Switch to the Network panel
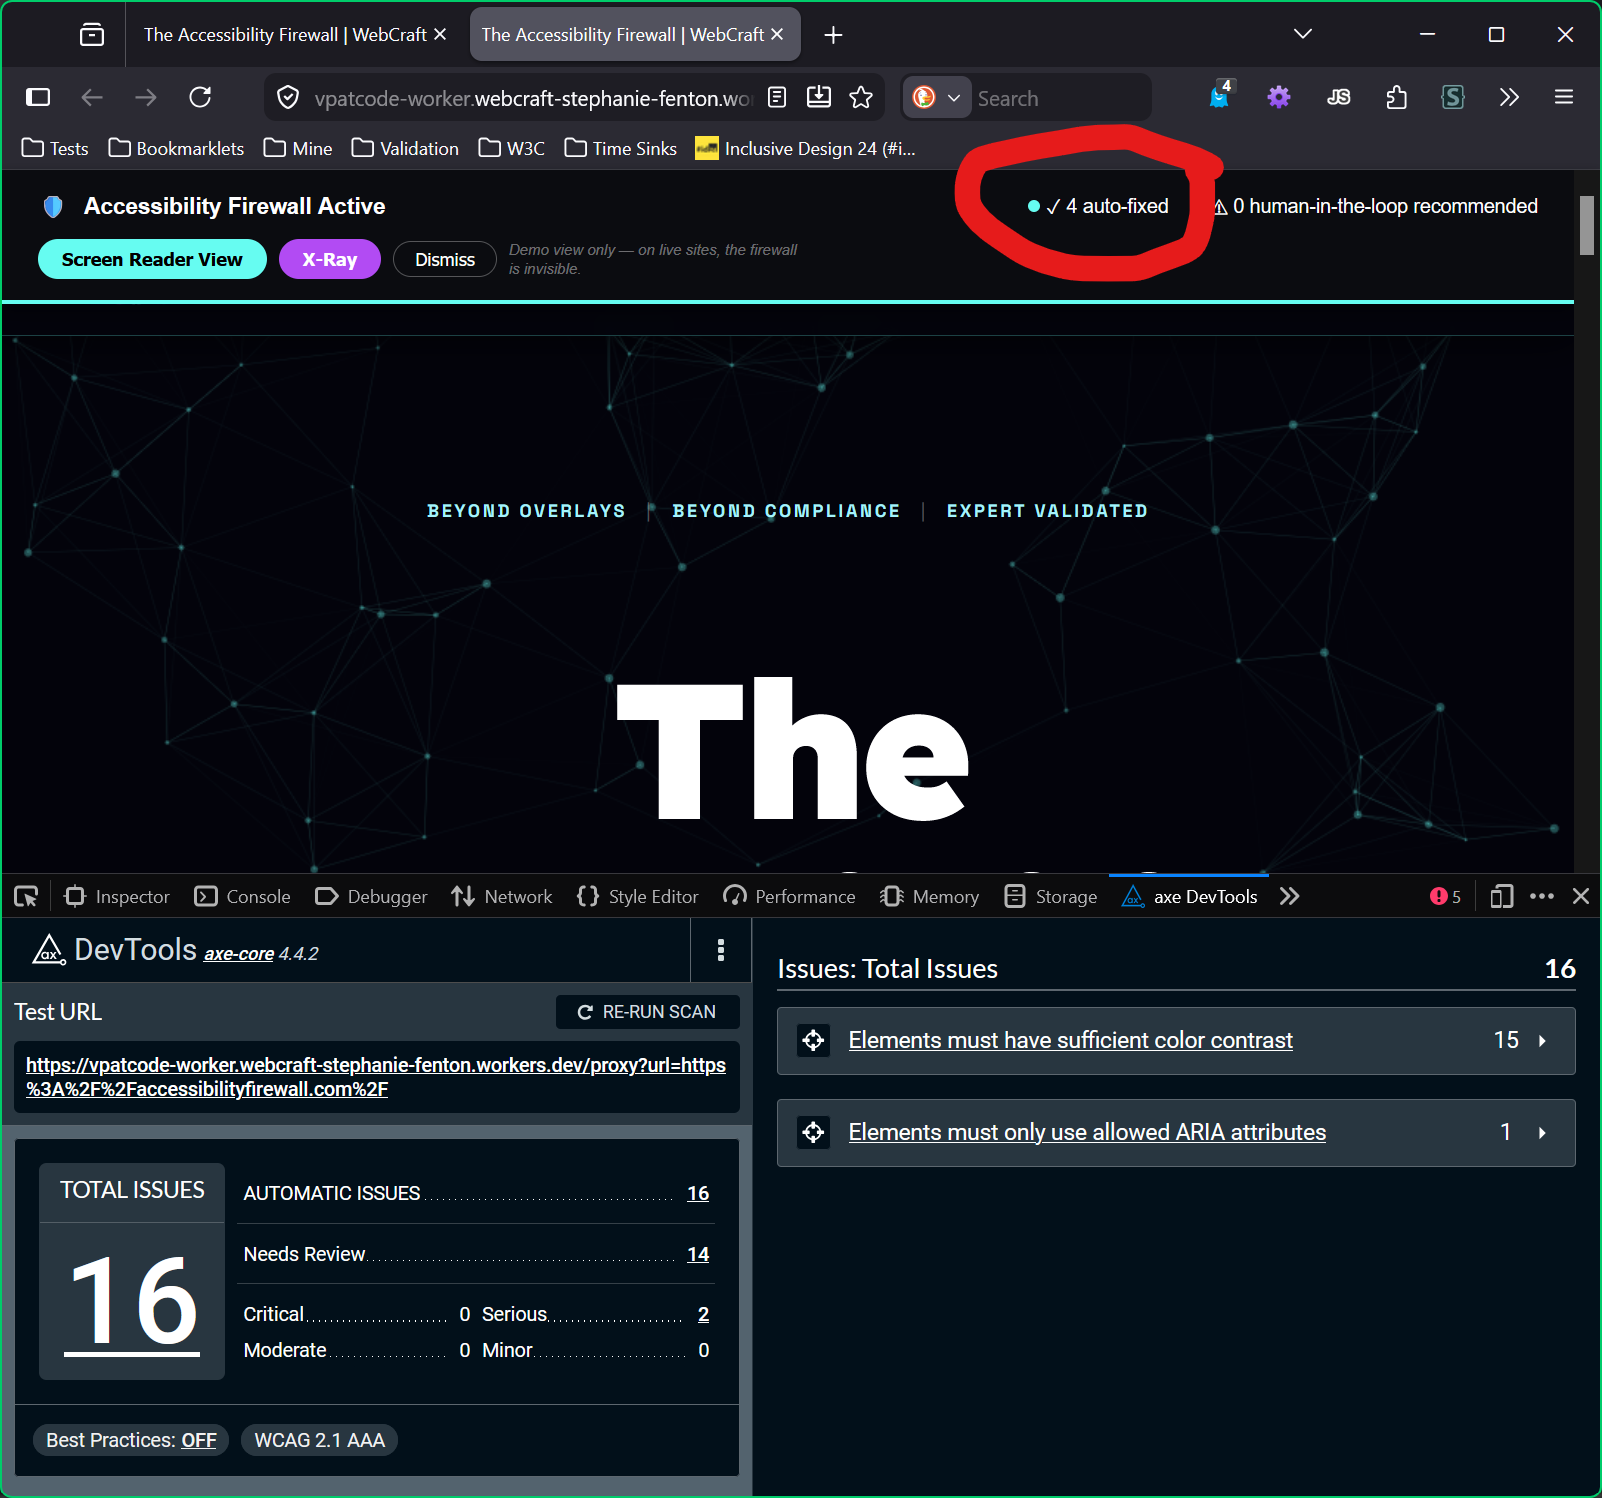 pyautogui.click(x=501, y=897)
